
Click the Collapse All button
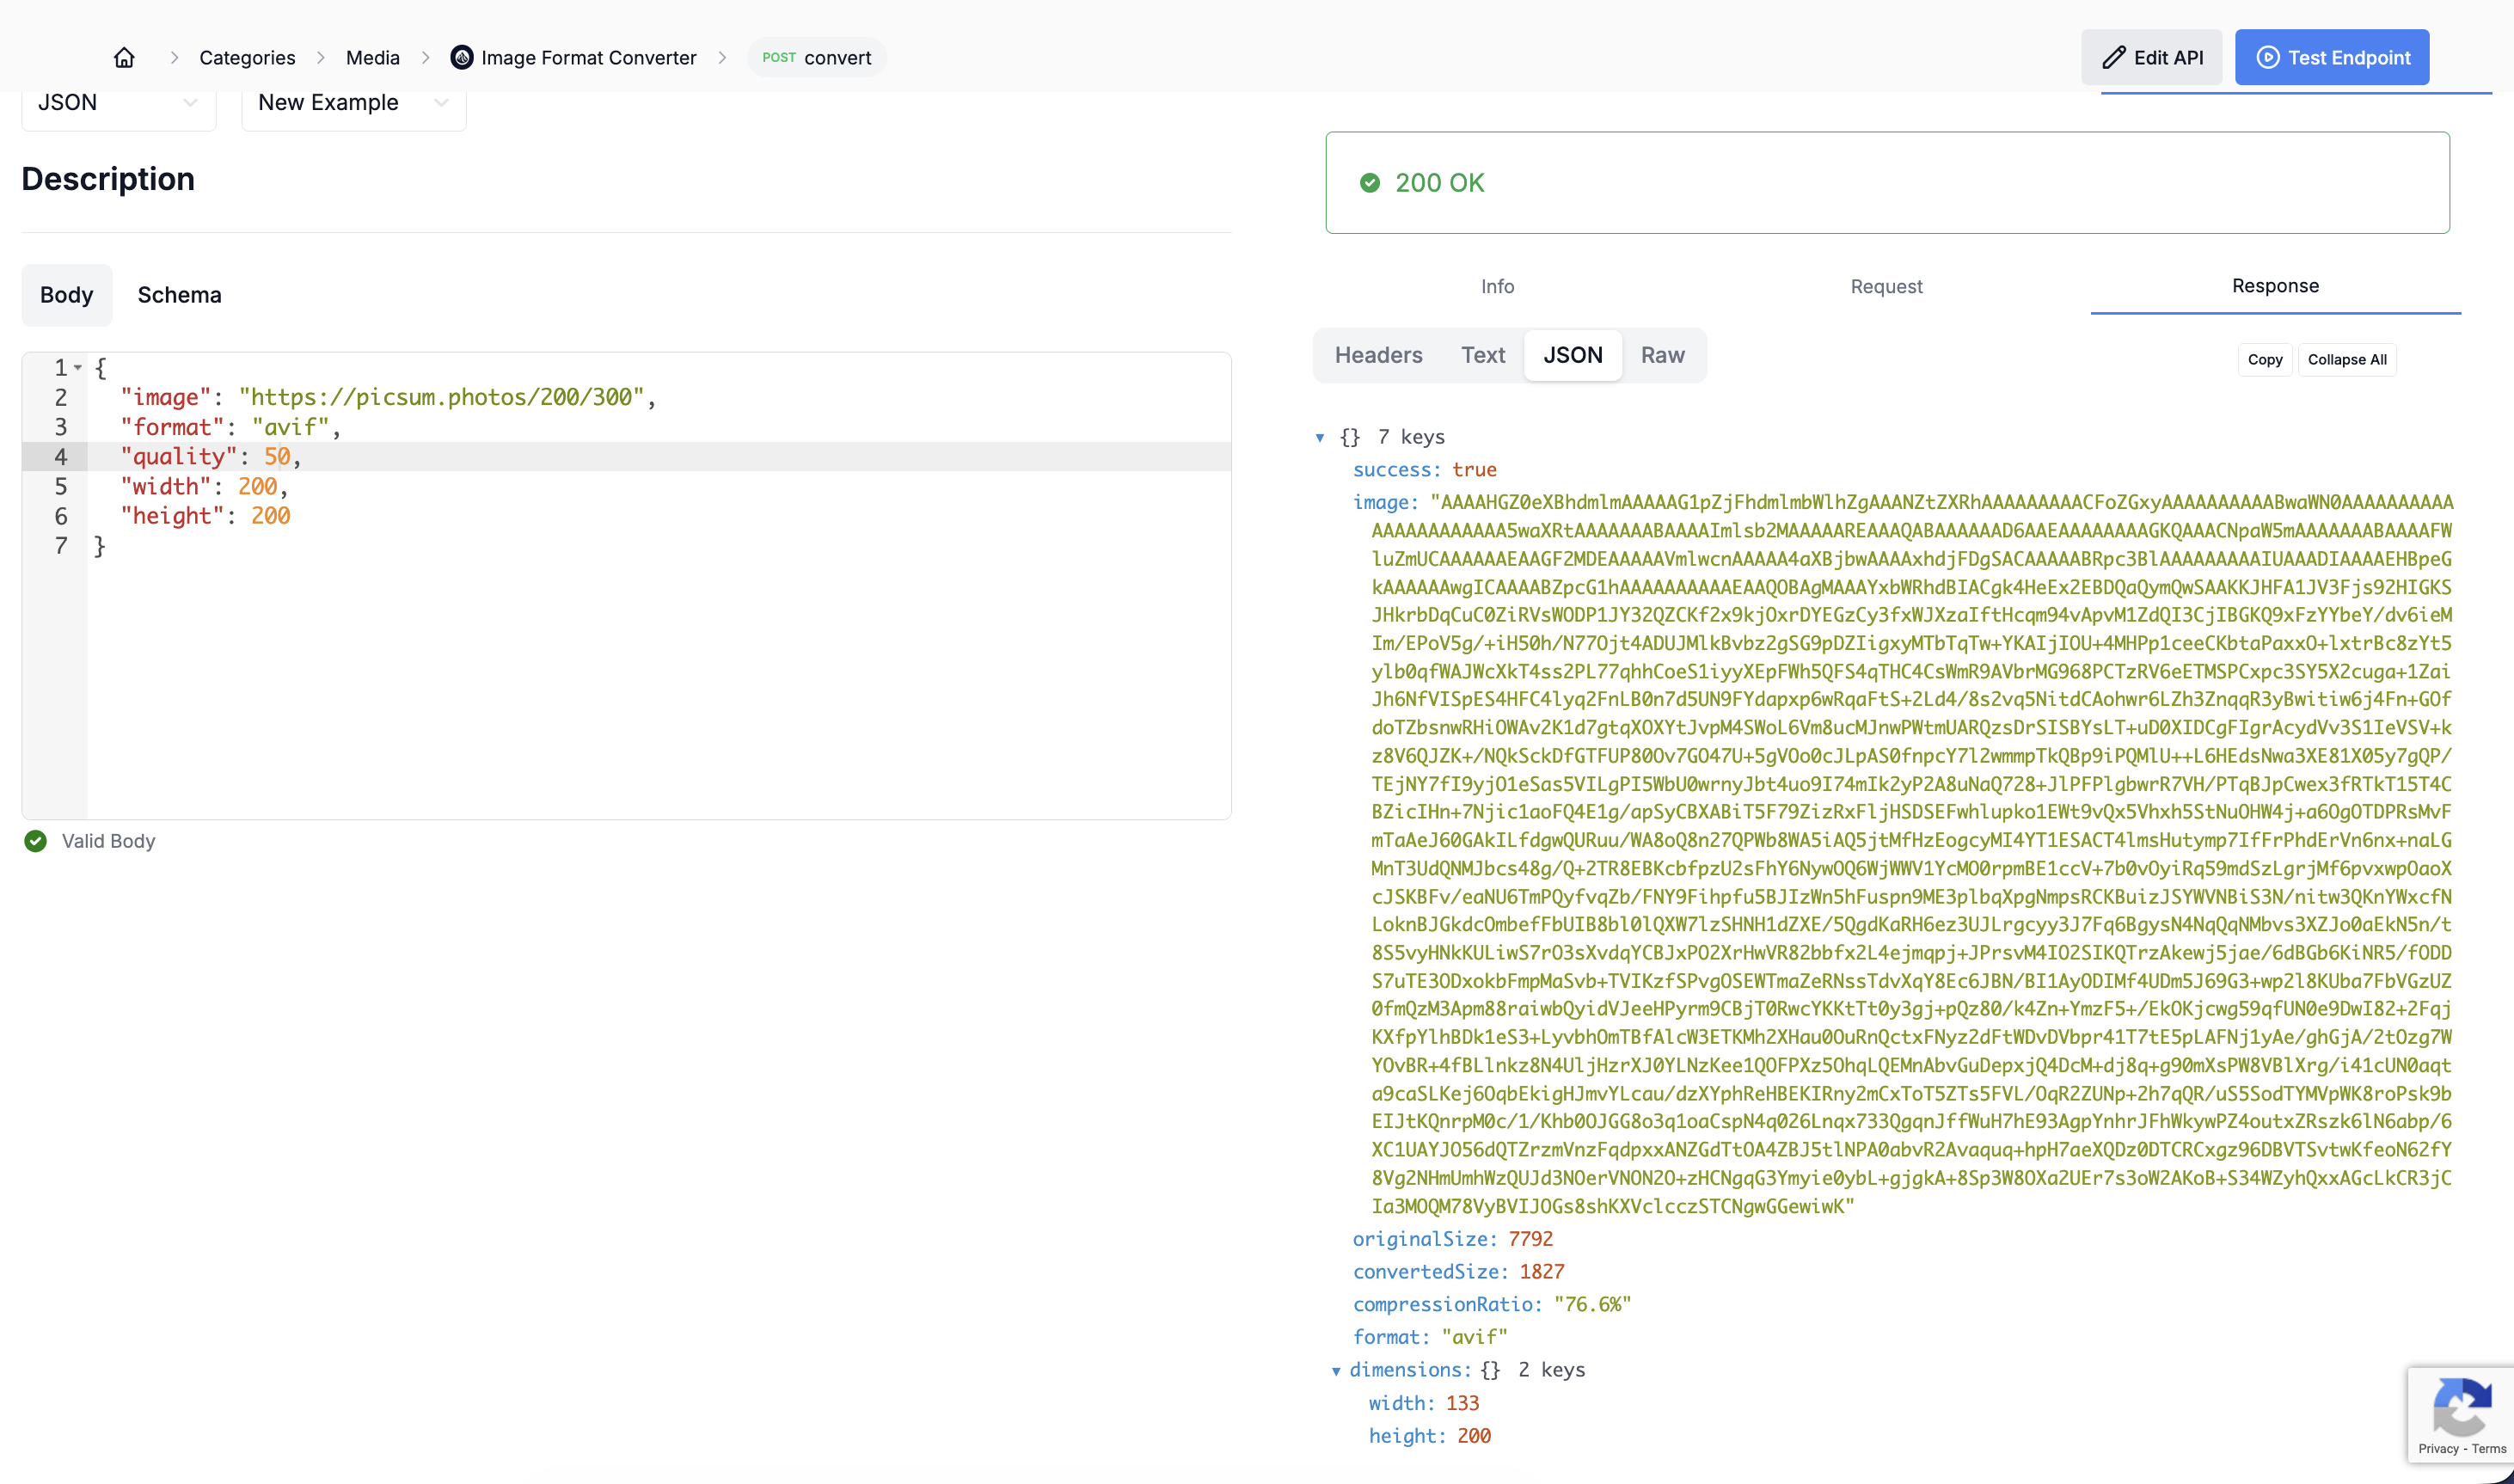2346,360
